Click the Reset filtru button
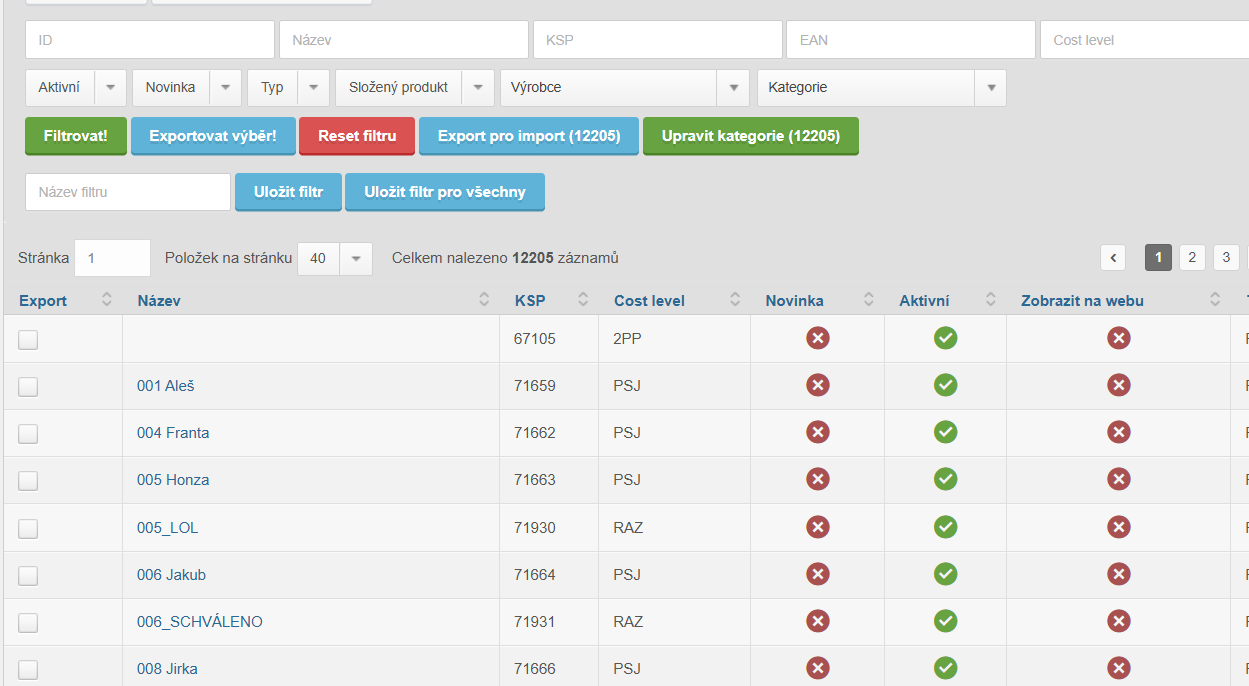1249x686 pixels. coord(357,136)
